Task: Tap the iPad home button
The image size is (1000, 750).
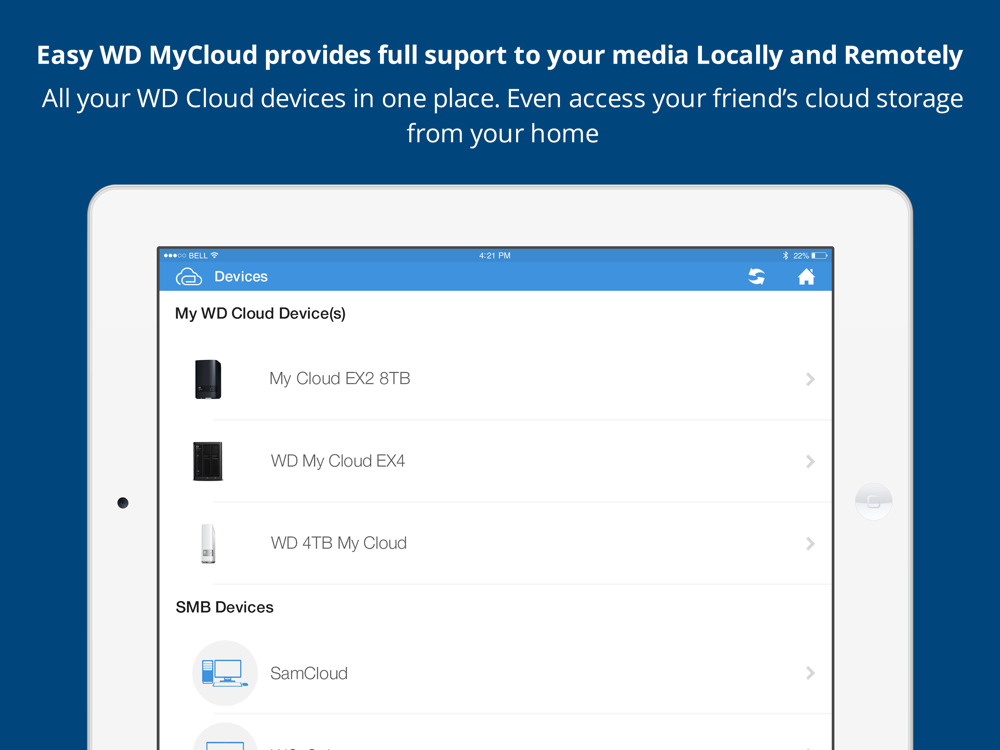Action: (x=874, y=501)
